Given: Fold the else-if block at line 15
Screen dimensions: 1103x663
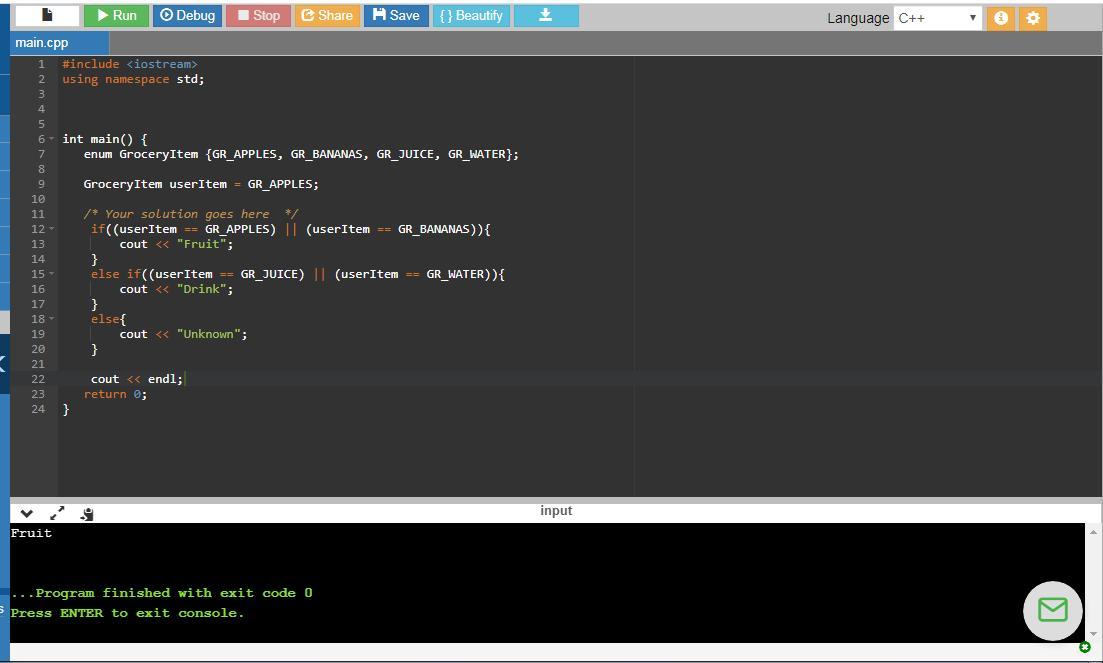Looking at the screenshot, I should coord(52,274).
